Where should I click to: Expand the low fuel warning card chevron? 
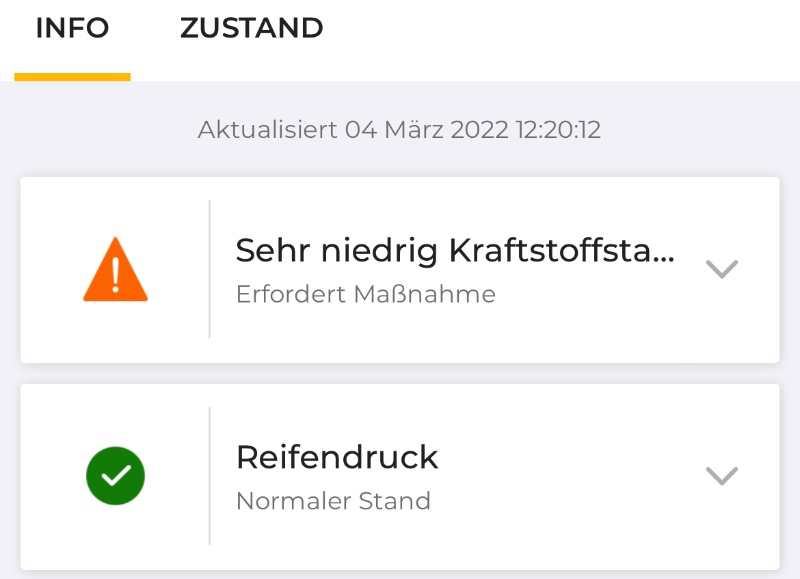coord(721,269)
